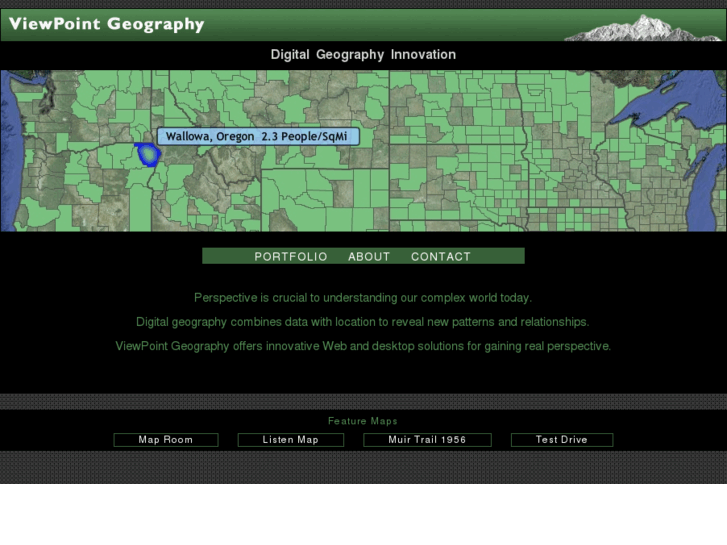Click Lake Superior on the map
The image size is (727, 545).
672,100
